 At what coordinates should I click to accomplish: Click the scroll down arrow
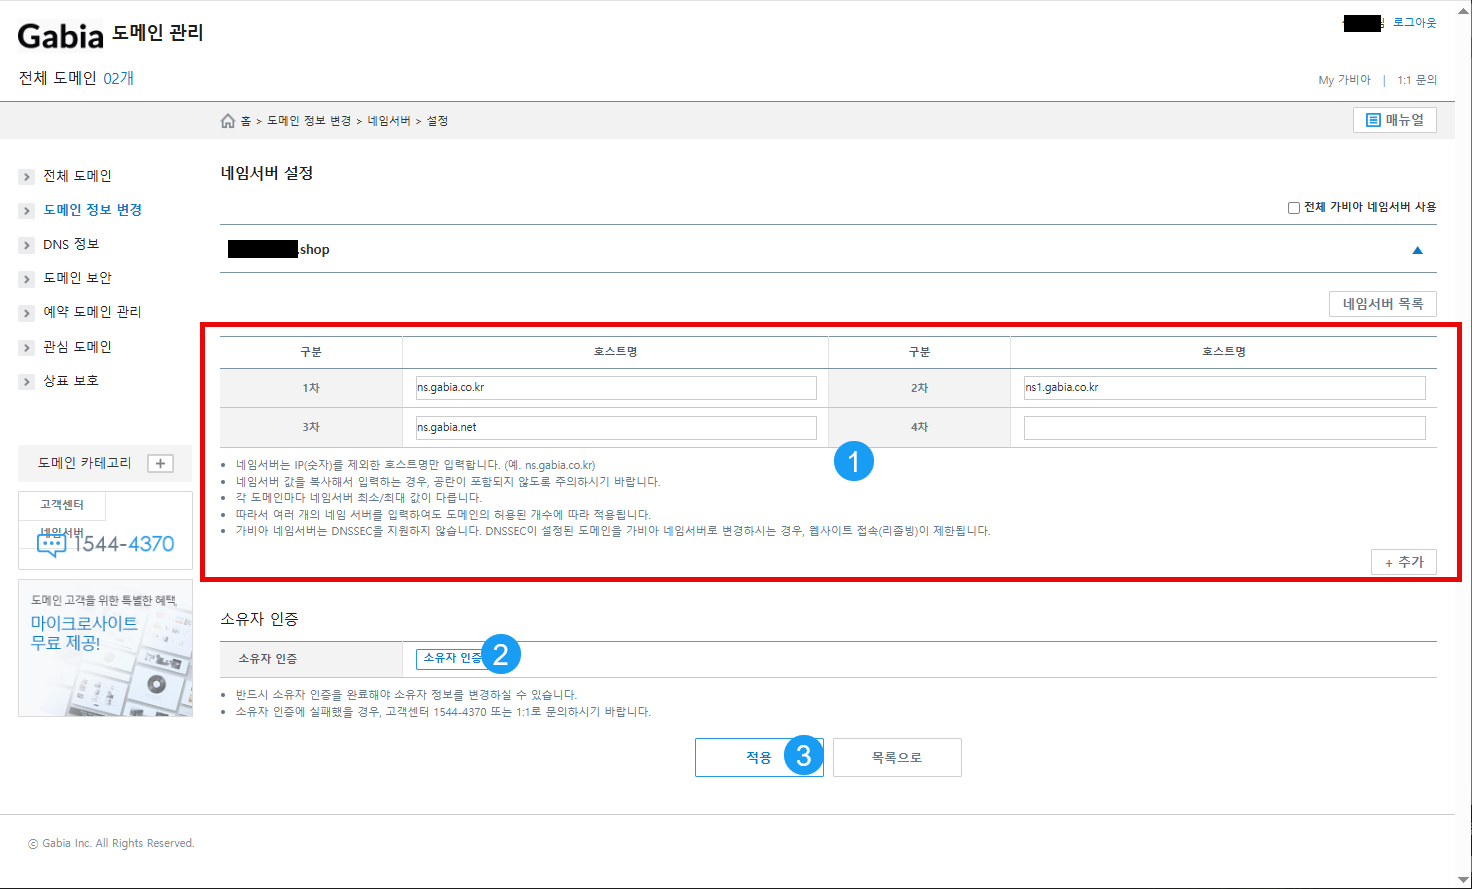point(1464,880)
